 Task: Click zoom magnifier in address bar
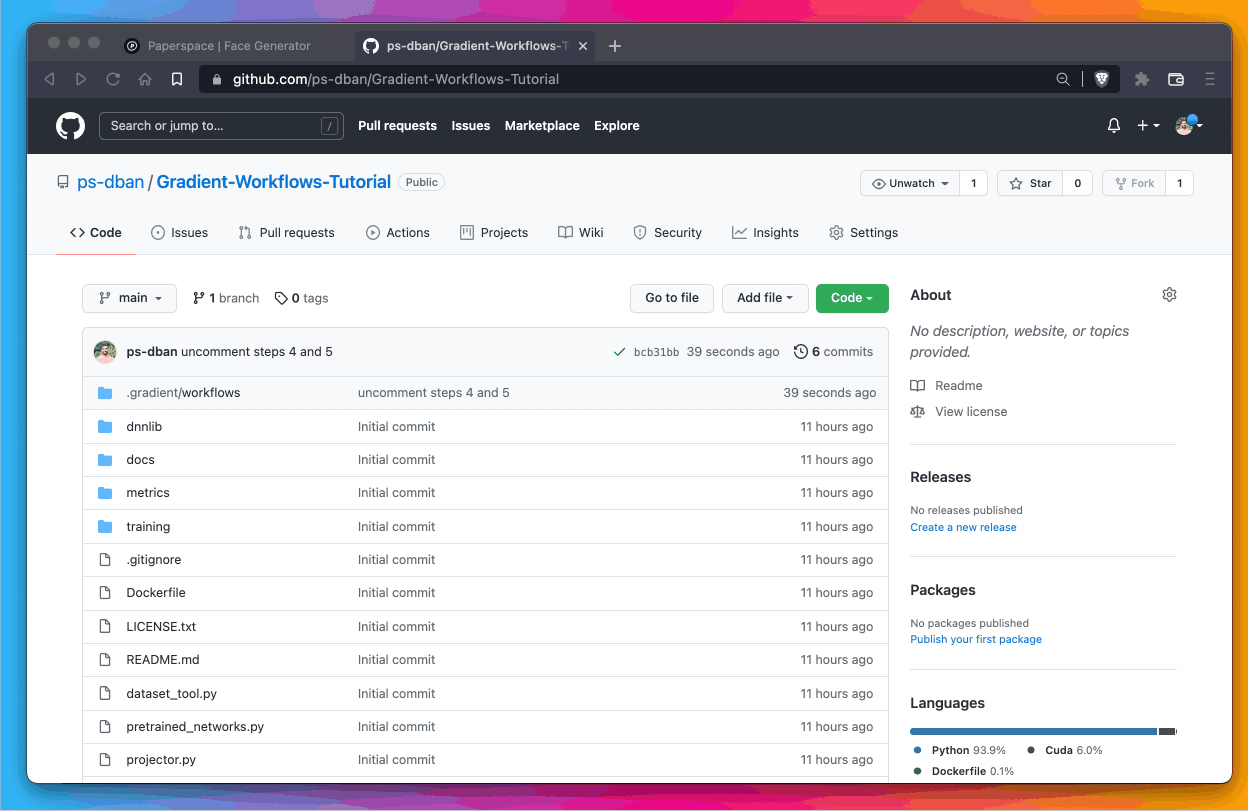(1063, 79)
